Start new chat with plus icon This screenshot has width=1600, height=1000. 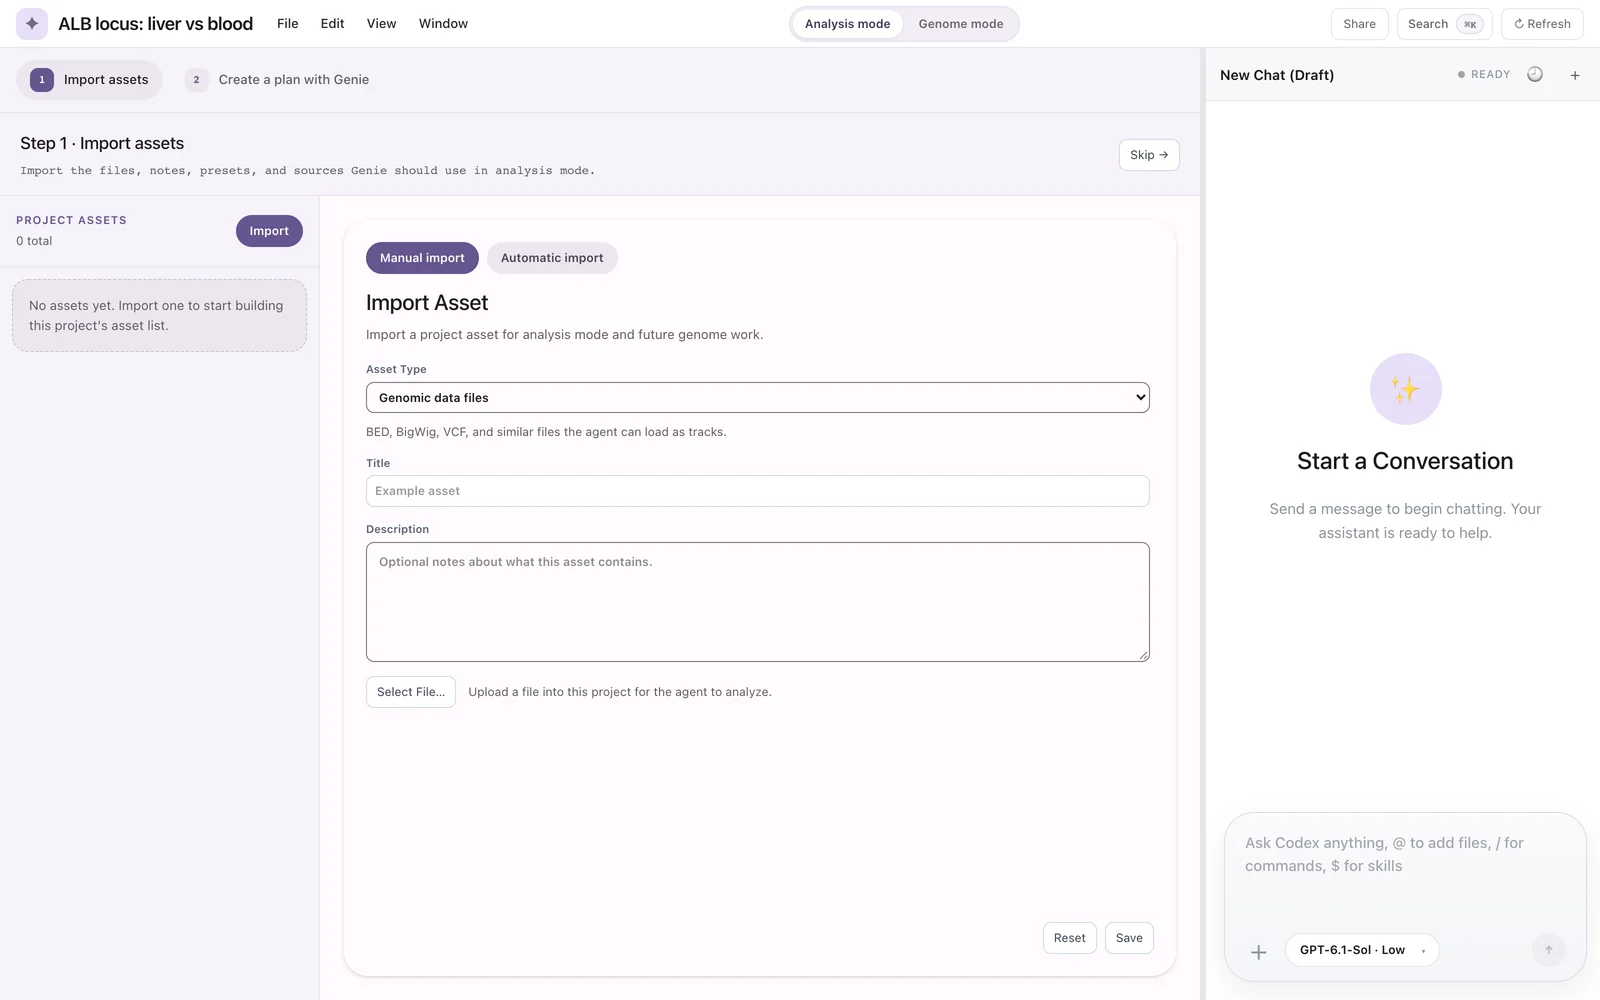click(1575, 75)
